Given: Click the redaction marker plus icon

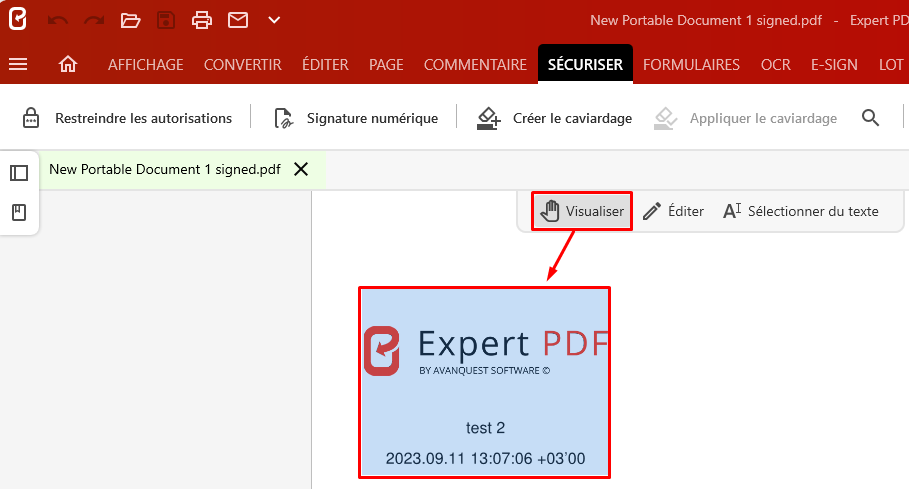Looking at the screenshot, I should (489, 118).
